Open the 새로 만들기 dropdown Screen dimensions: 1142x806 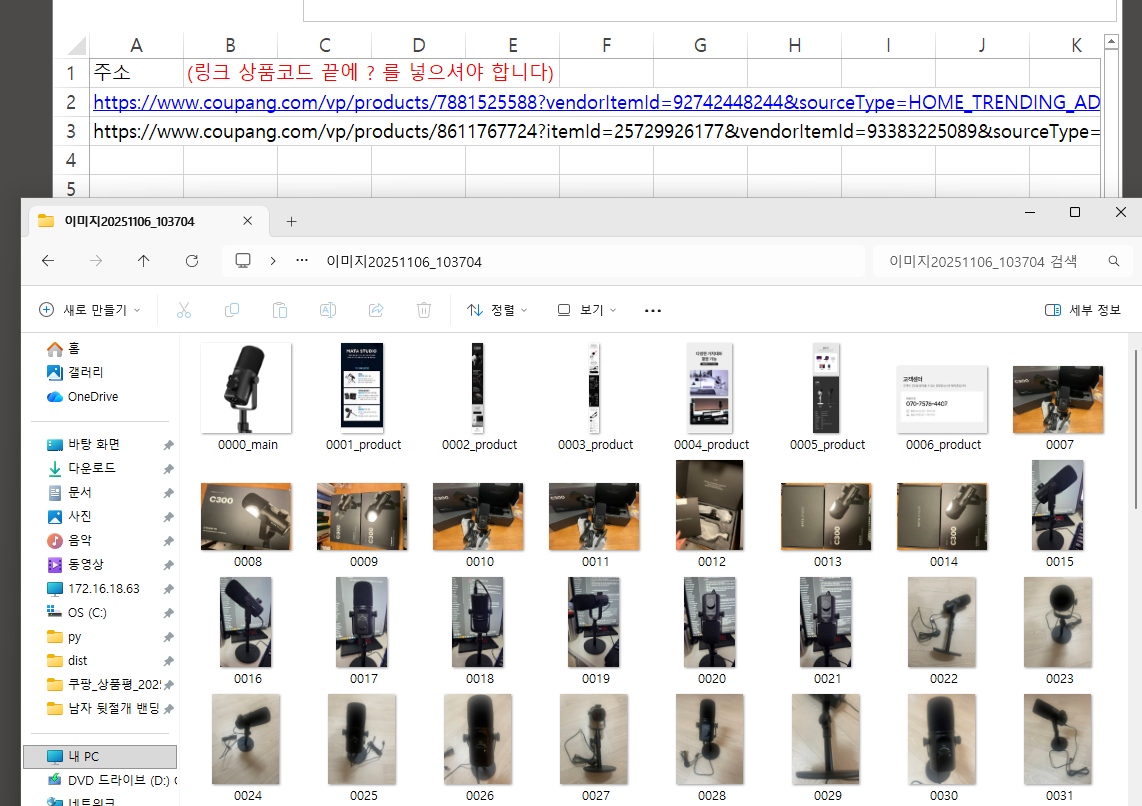coord(90,310)
